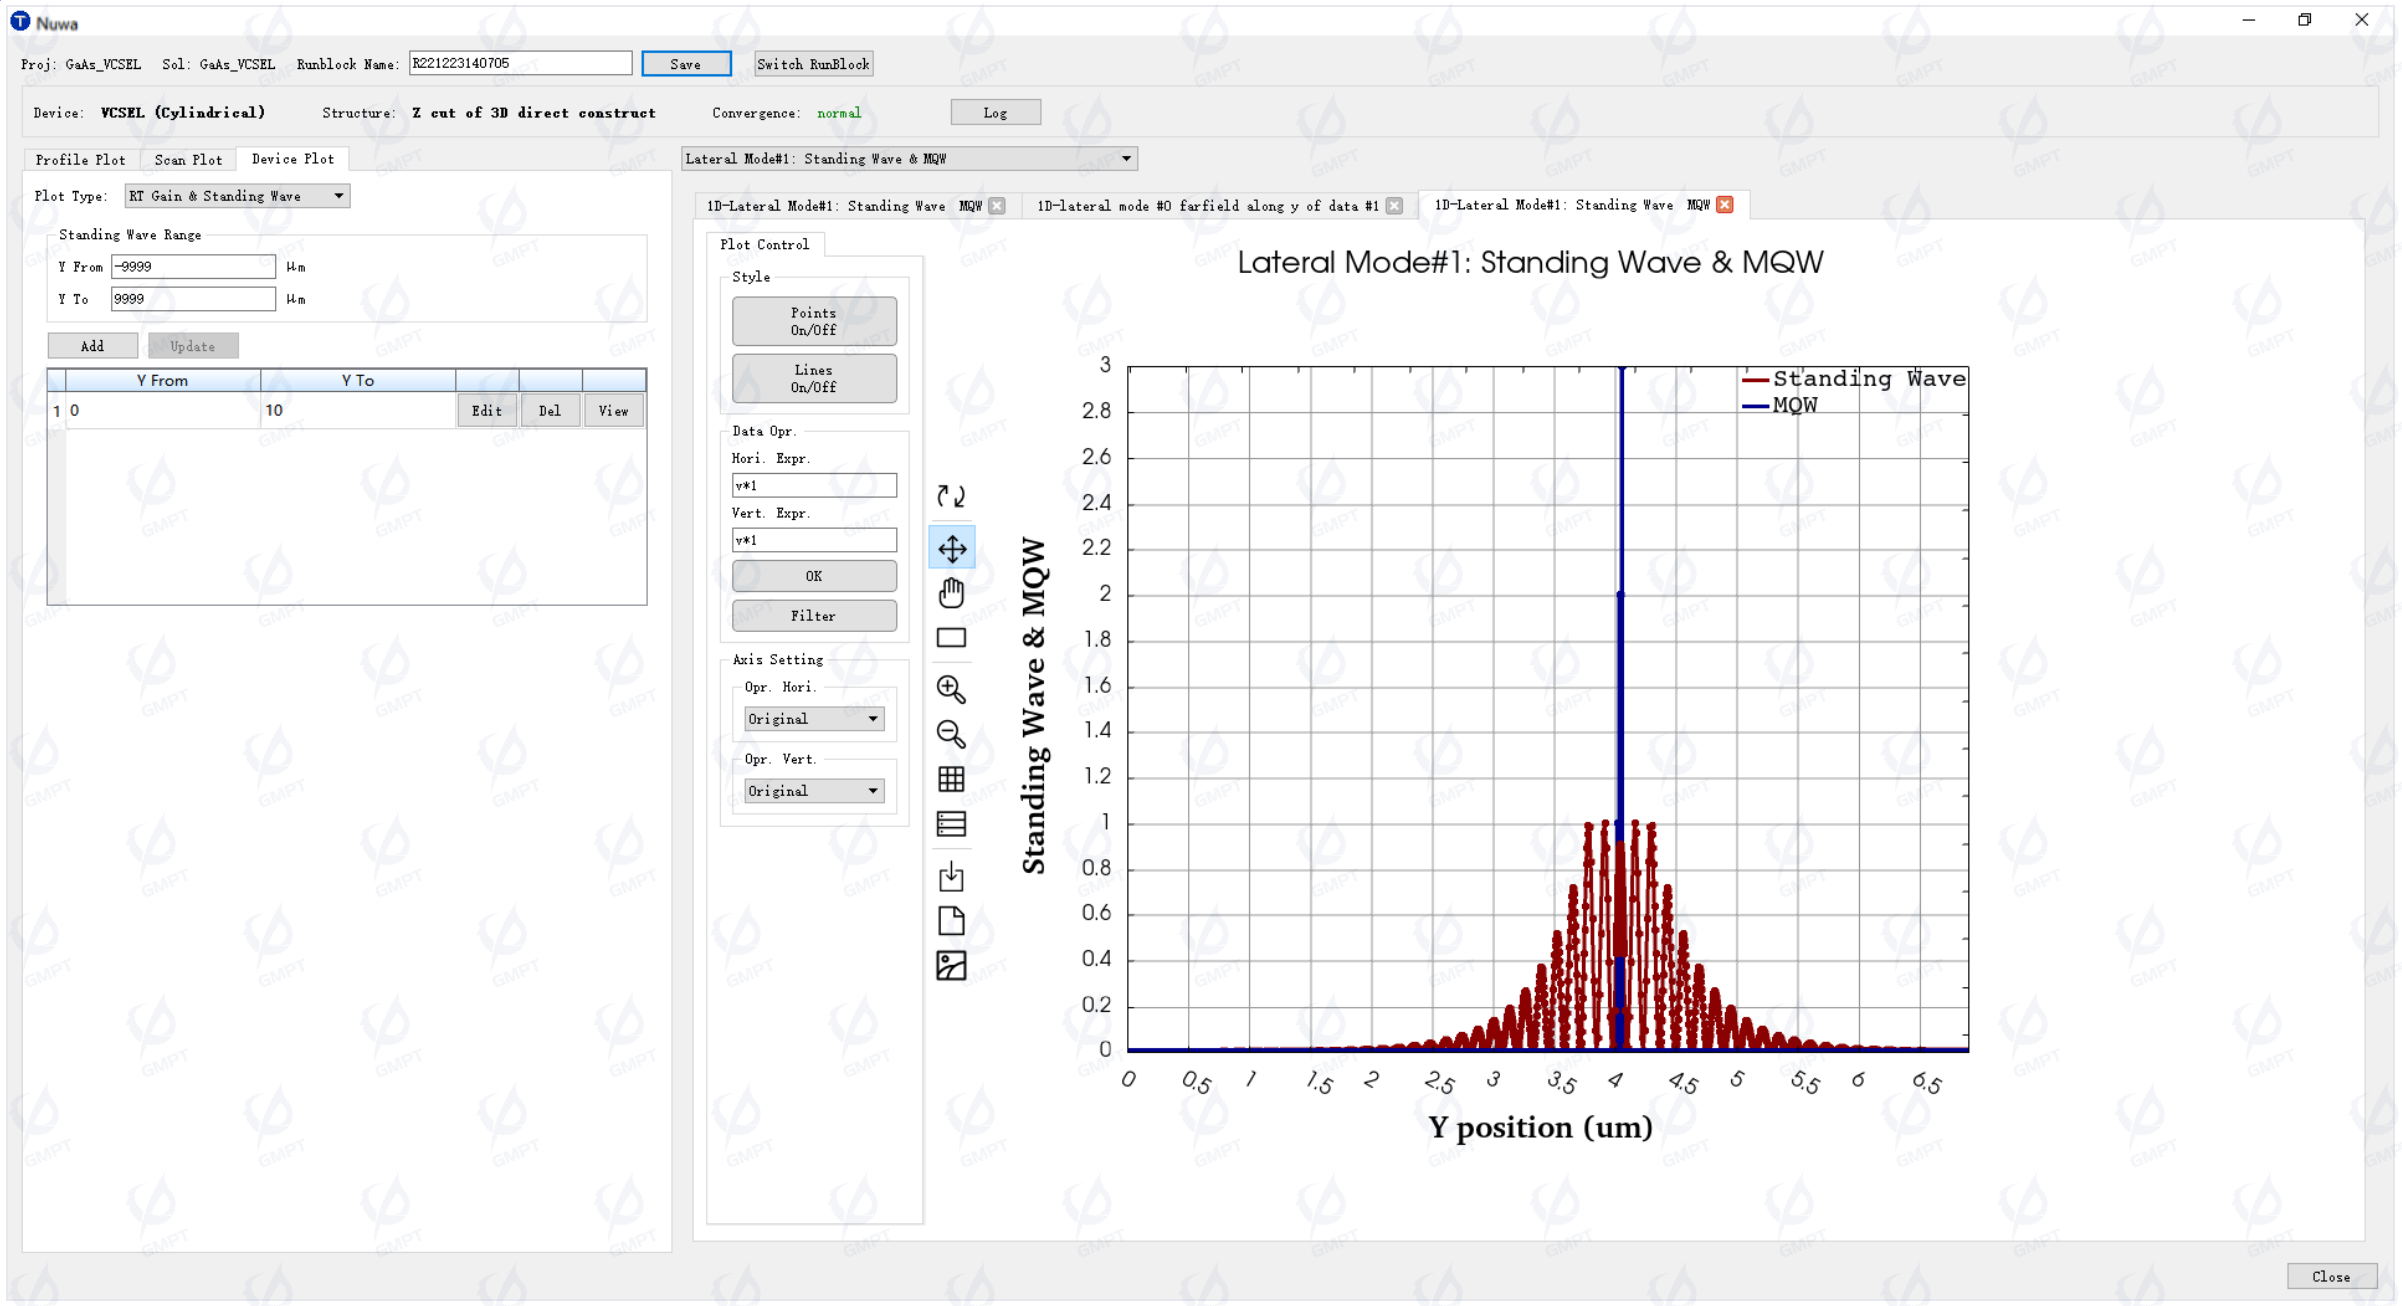Screen dimensions: 2402x1306
Task: Click the Save button
Action: [x=685, y=64]
